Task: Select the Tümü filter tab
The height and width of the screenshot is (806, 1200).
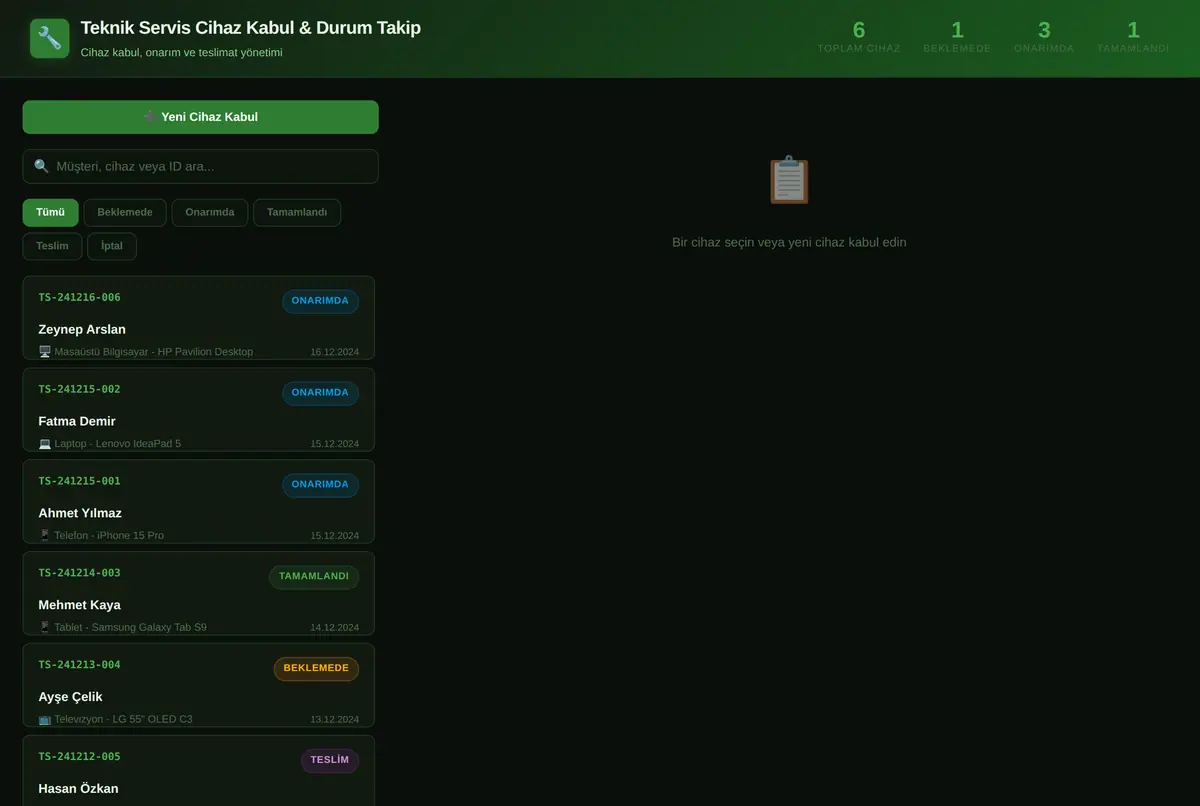Action: pyautogui.click(x=50, y=212)
